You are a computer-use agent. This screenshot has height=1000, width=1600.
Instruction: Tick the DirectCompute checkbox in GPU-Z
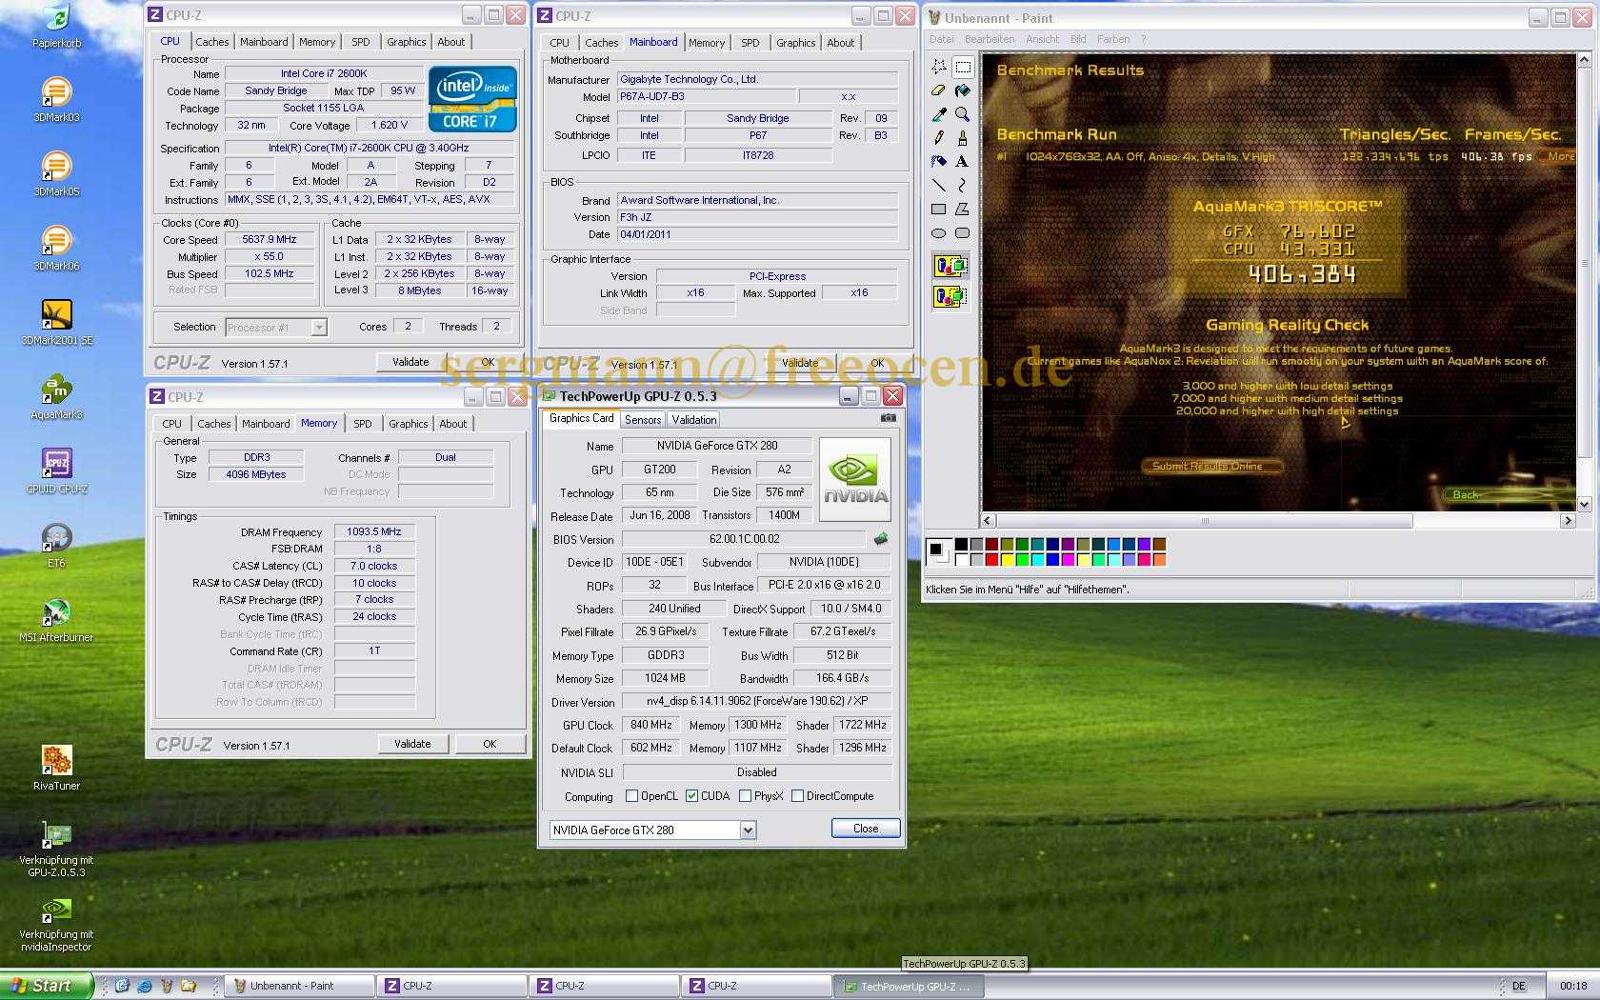[x=797, y=796]
